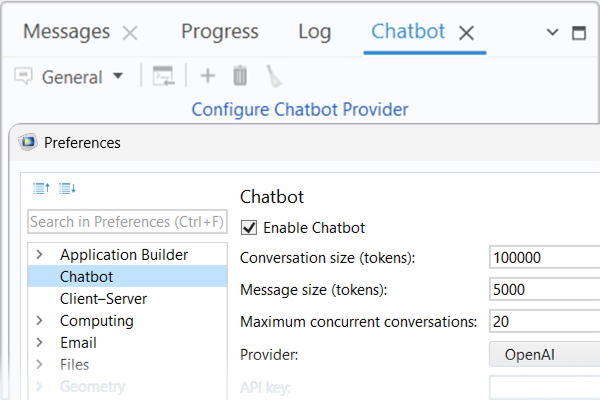Image resolution: width=600 pixels, height=400 pixels.
Task: Click Configure Chatbot Provider link
Action: coord(299,109)
